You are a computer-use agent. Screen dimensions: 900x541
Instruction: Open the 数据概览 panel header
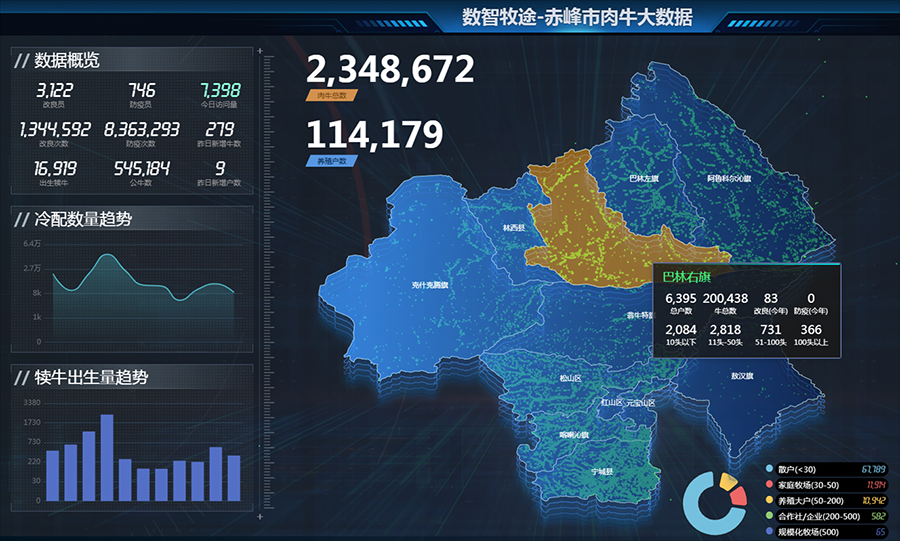[x=67, y=60]
